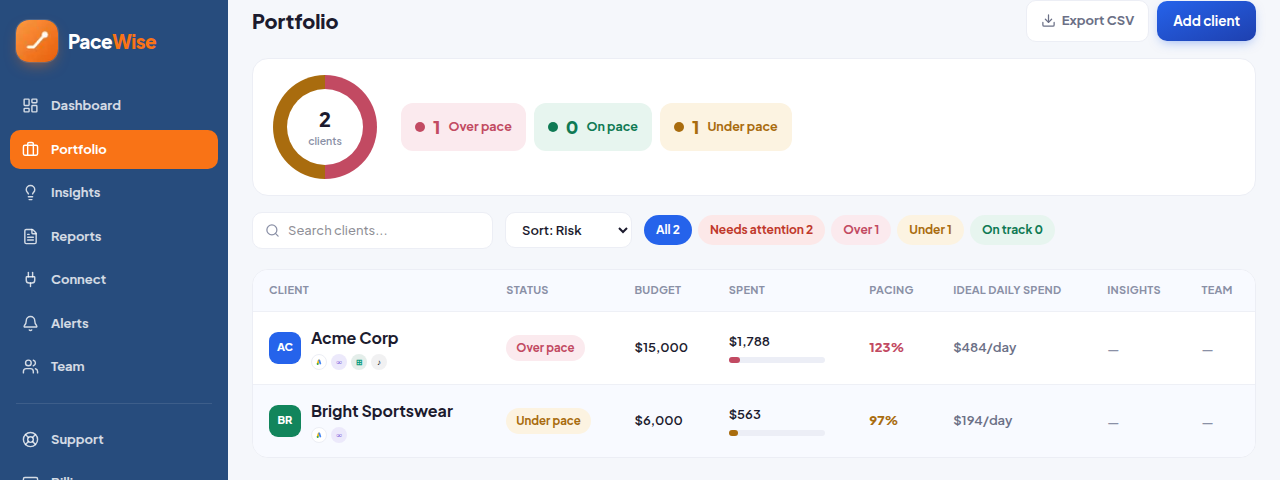The height and width of the screenshot is (480, 1280).
Task: Open the Sort: Risk dropdown
Action: click(x=568, y=230)
